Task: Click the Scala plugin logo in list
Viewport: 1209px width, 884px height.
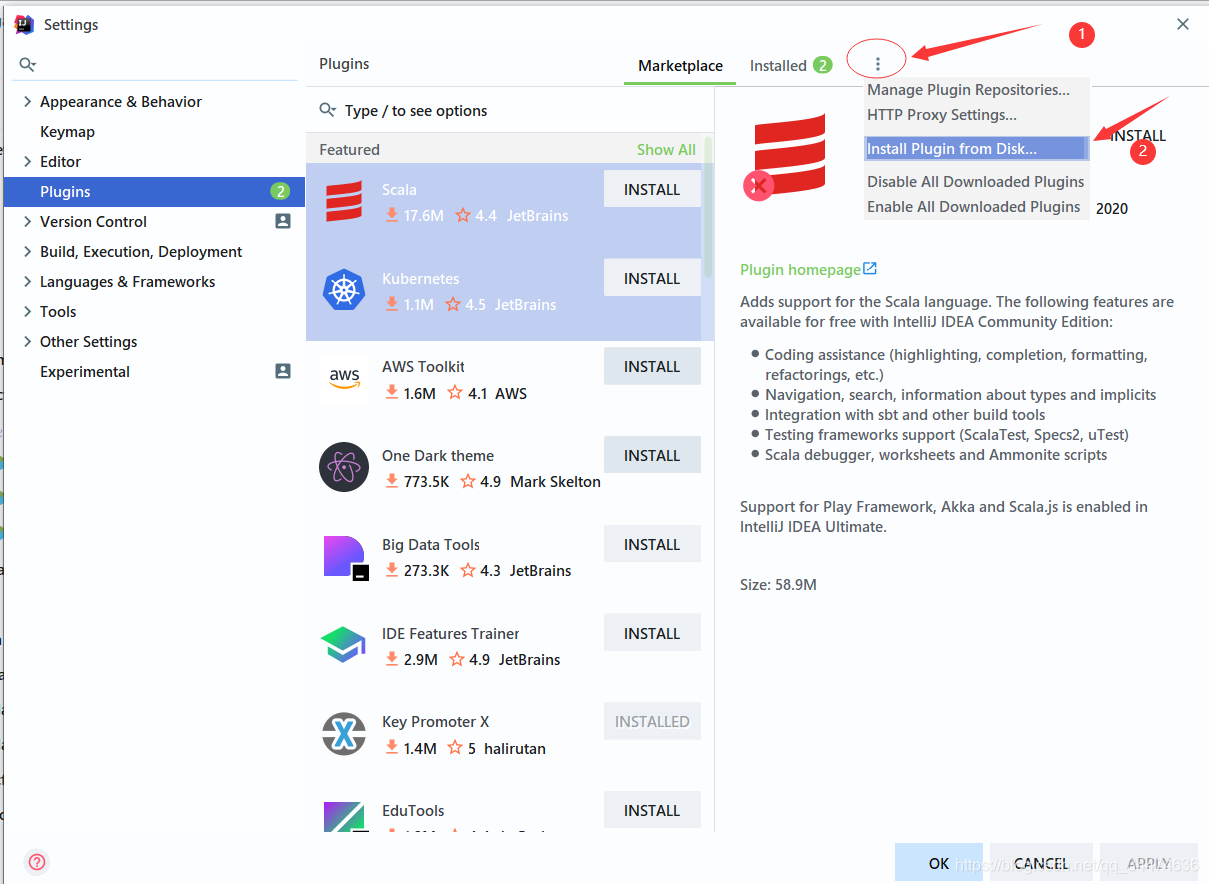Action: [344, 201]
